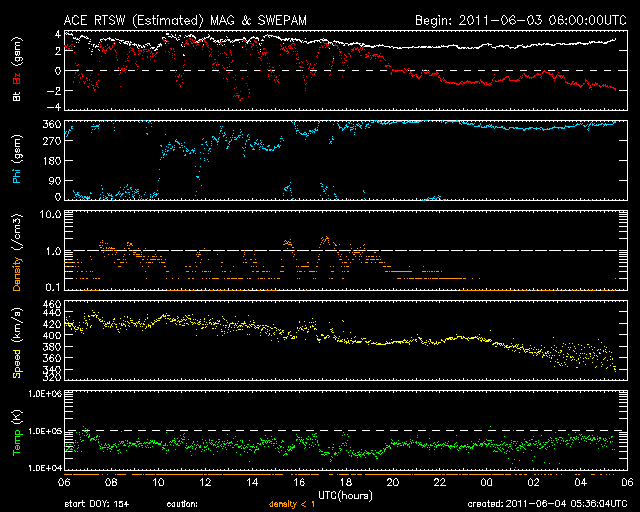Click the '1.0' tick label on Density axis

(x=53, y=251)
